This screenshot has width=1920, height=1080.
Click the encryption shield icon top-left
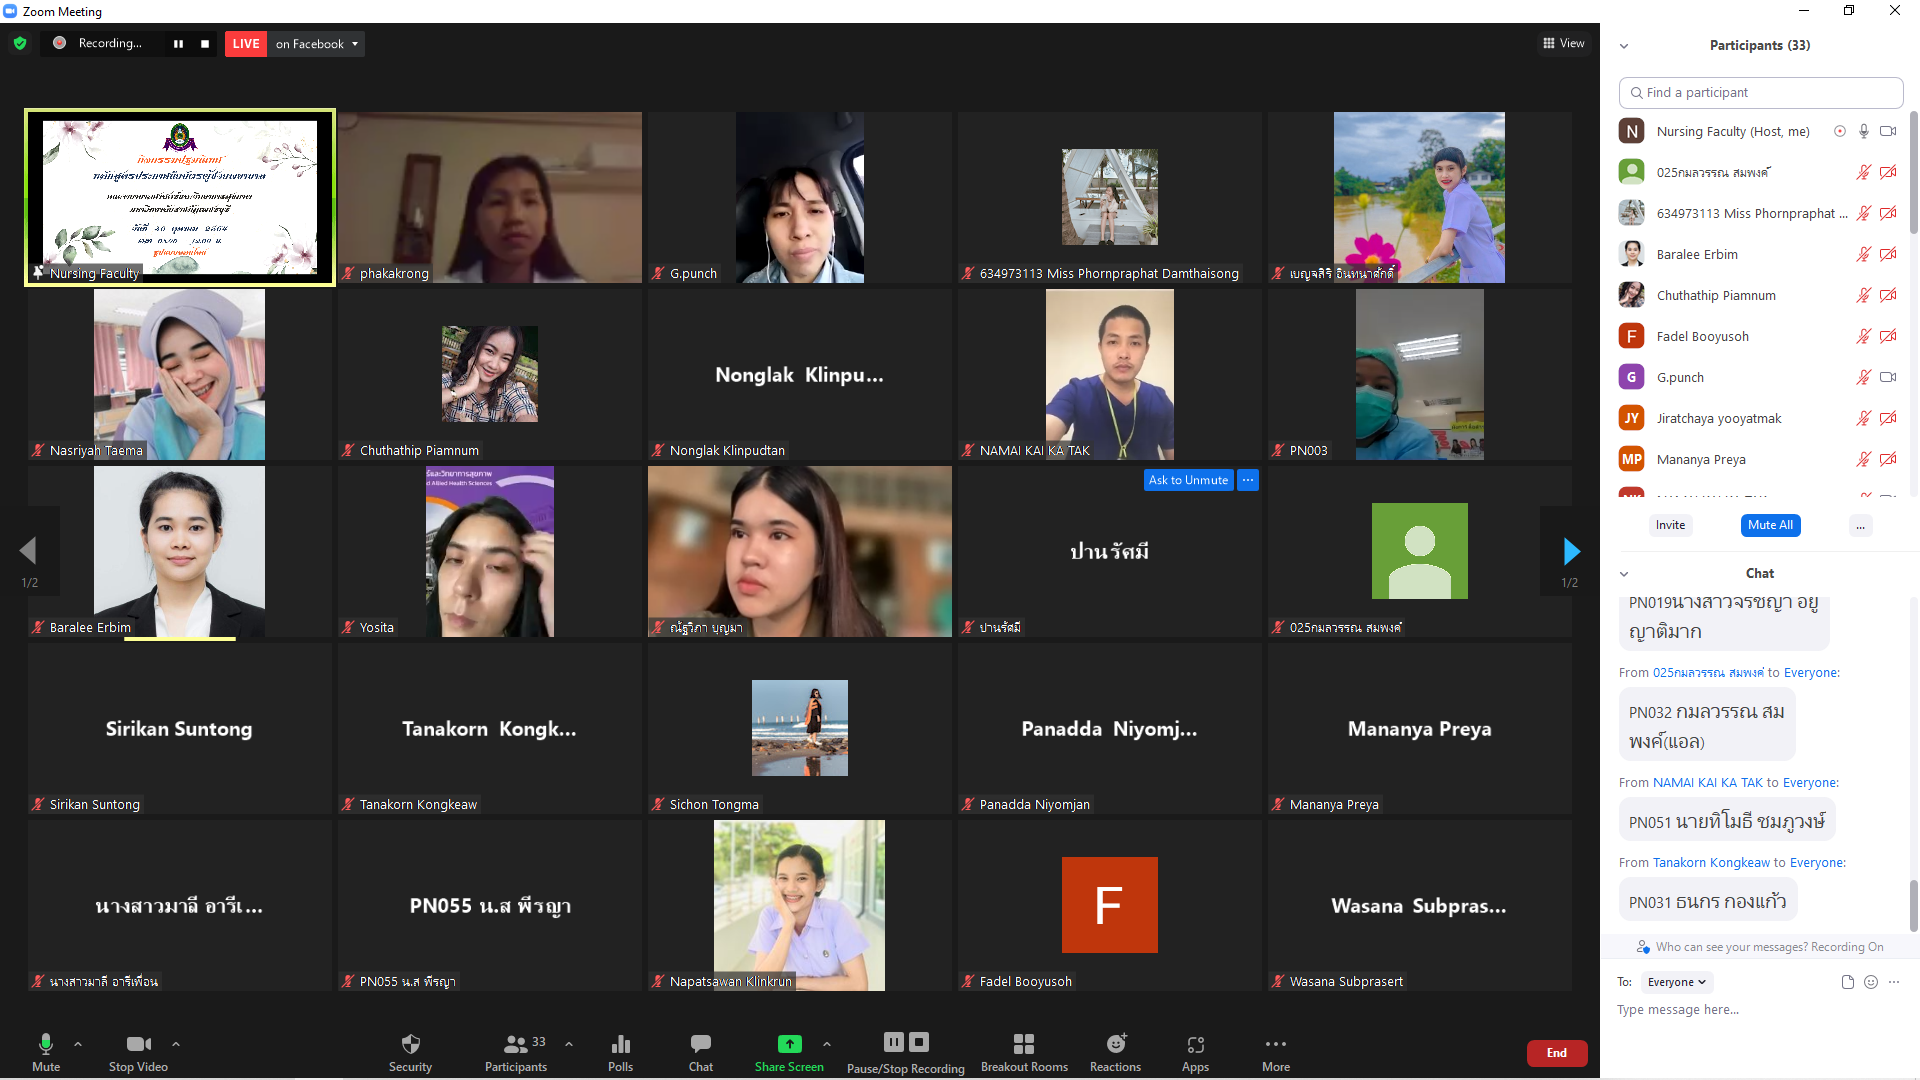coord(20,43)
